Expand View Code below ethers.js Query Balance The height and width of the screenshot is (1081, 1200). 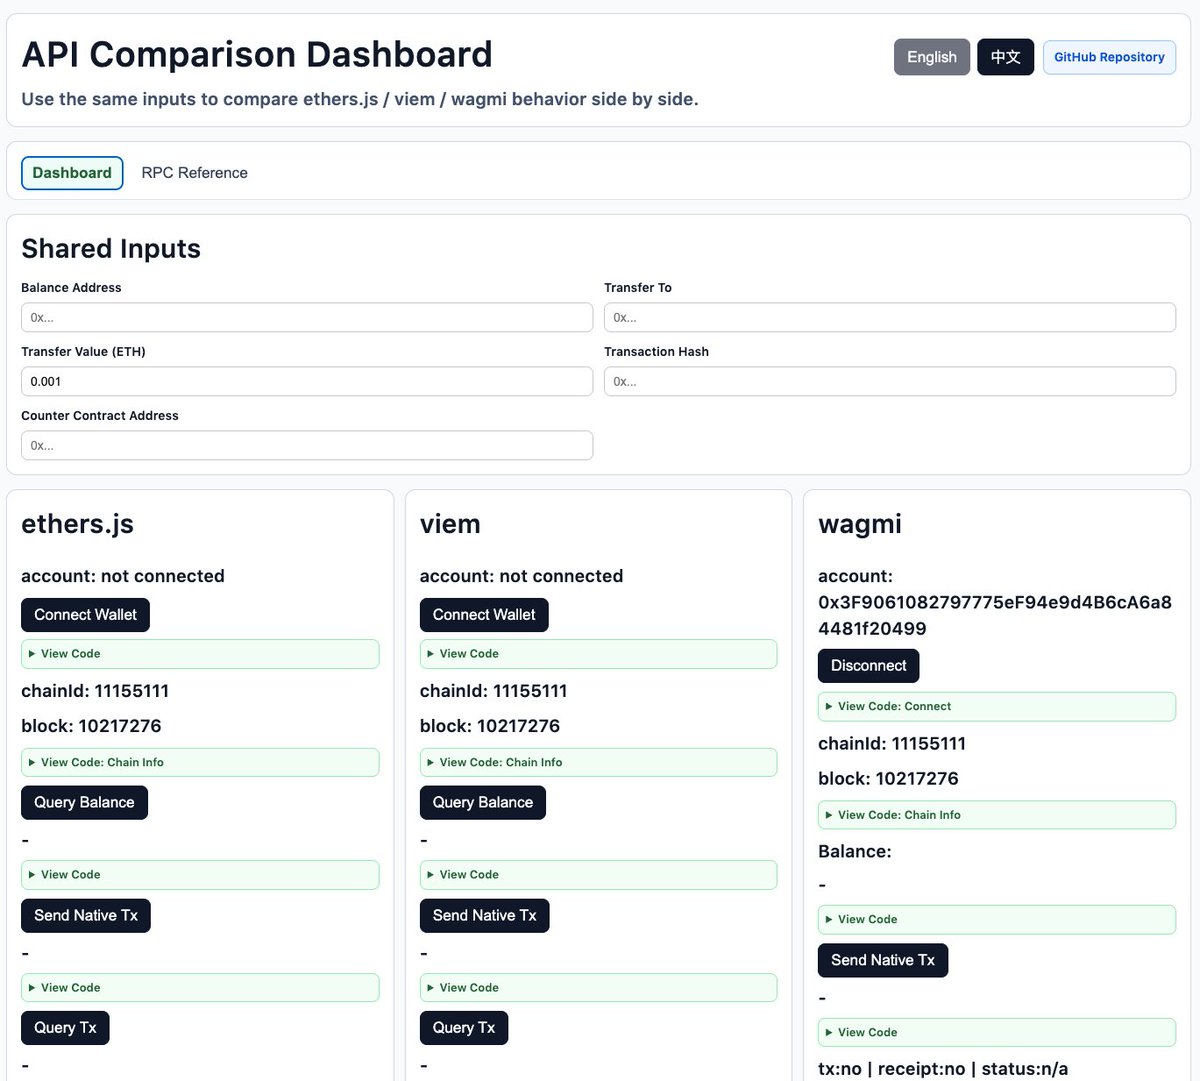[200, 875]
